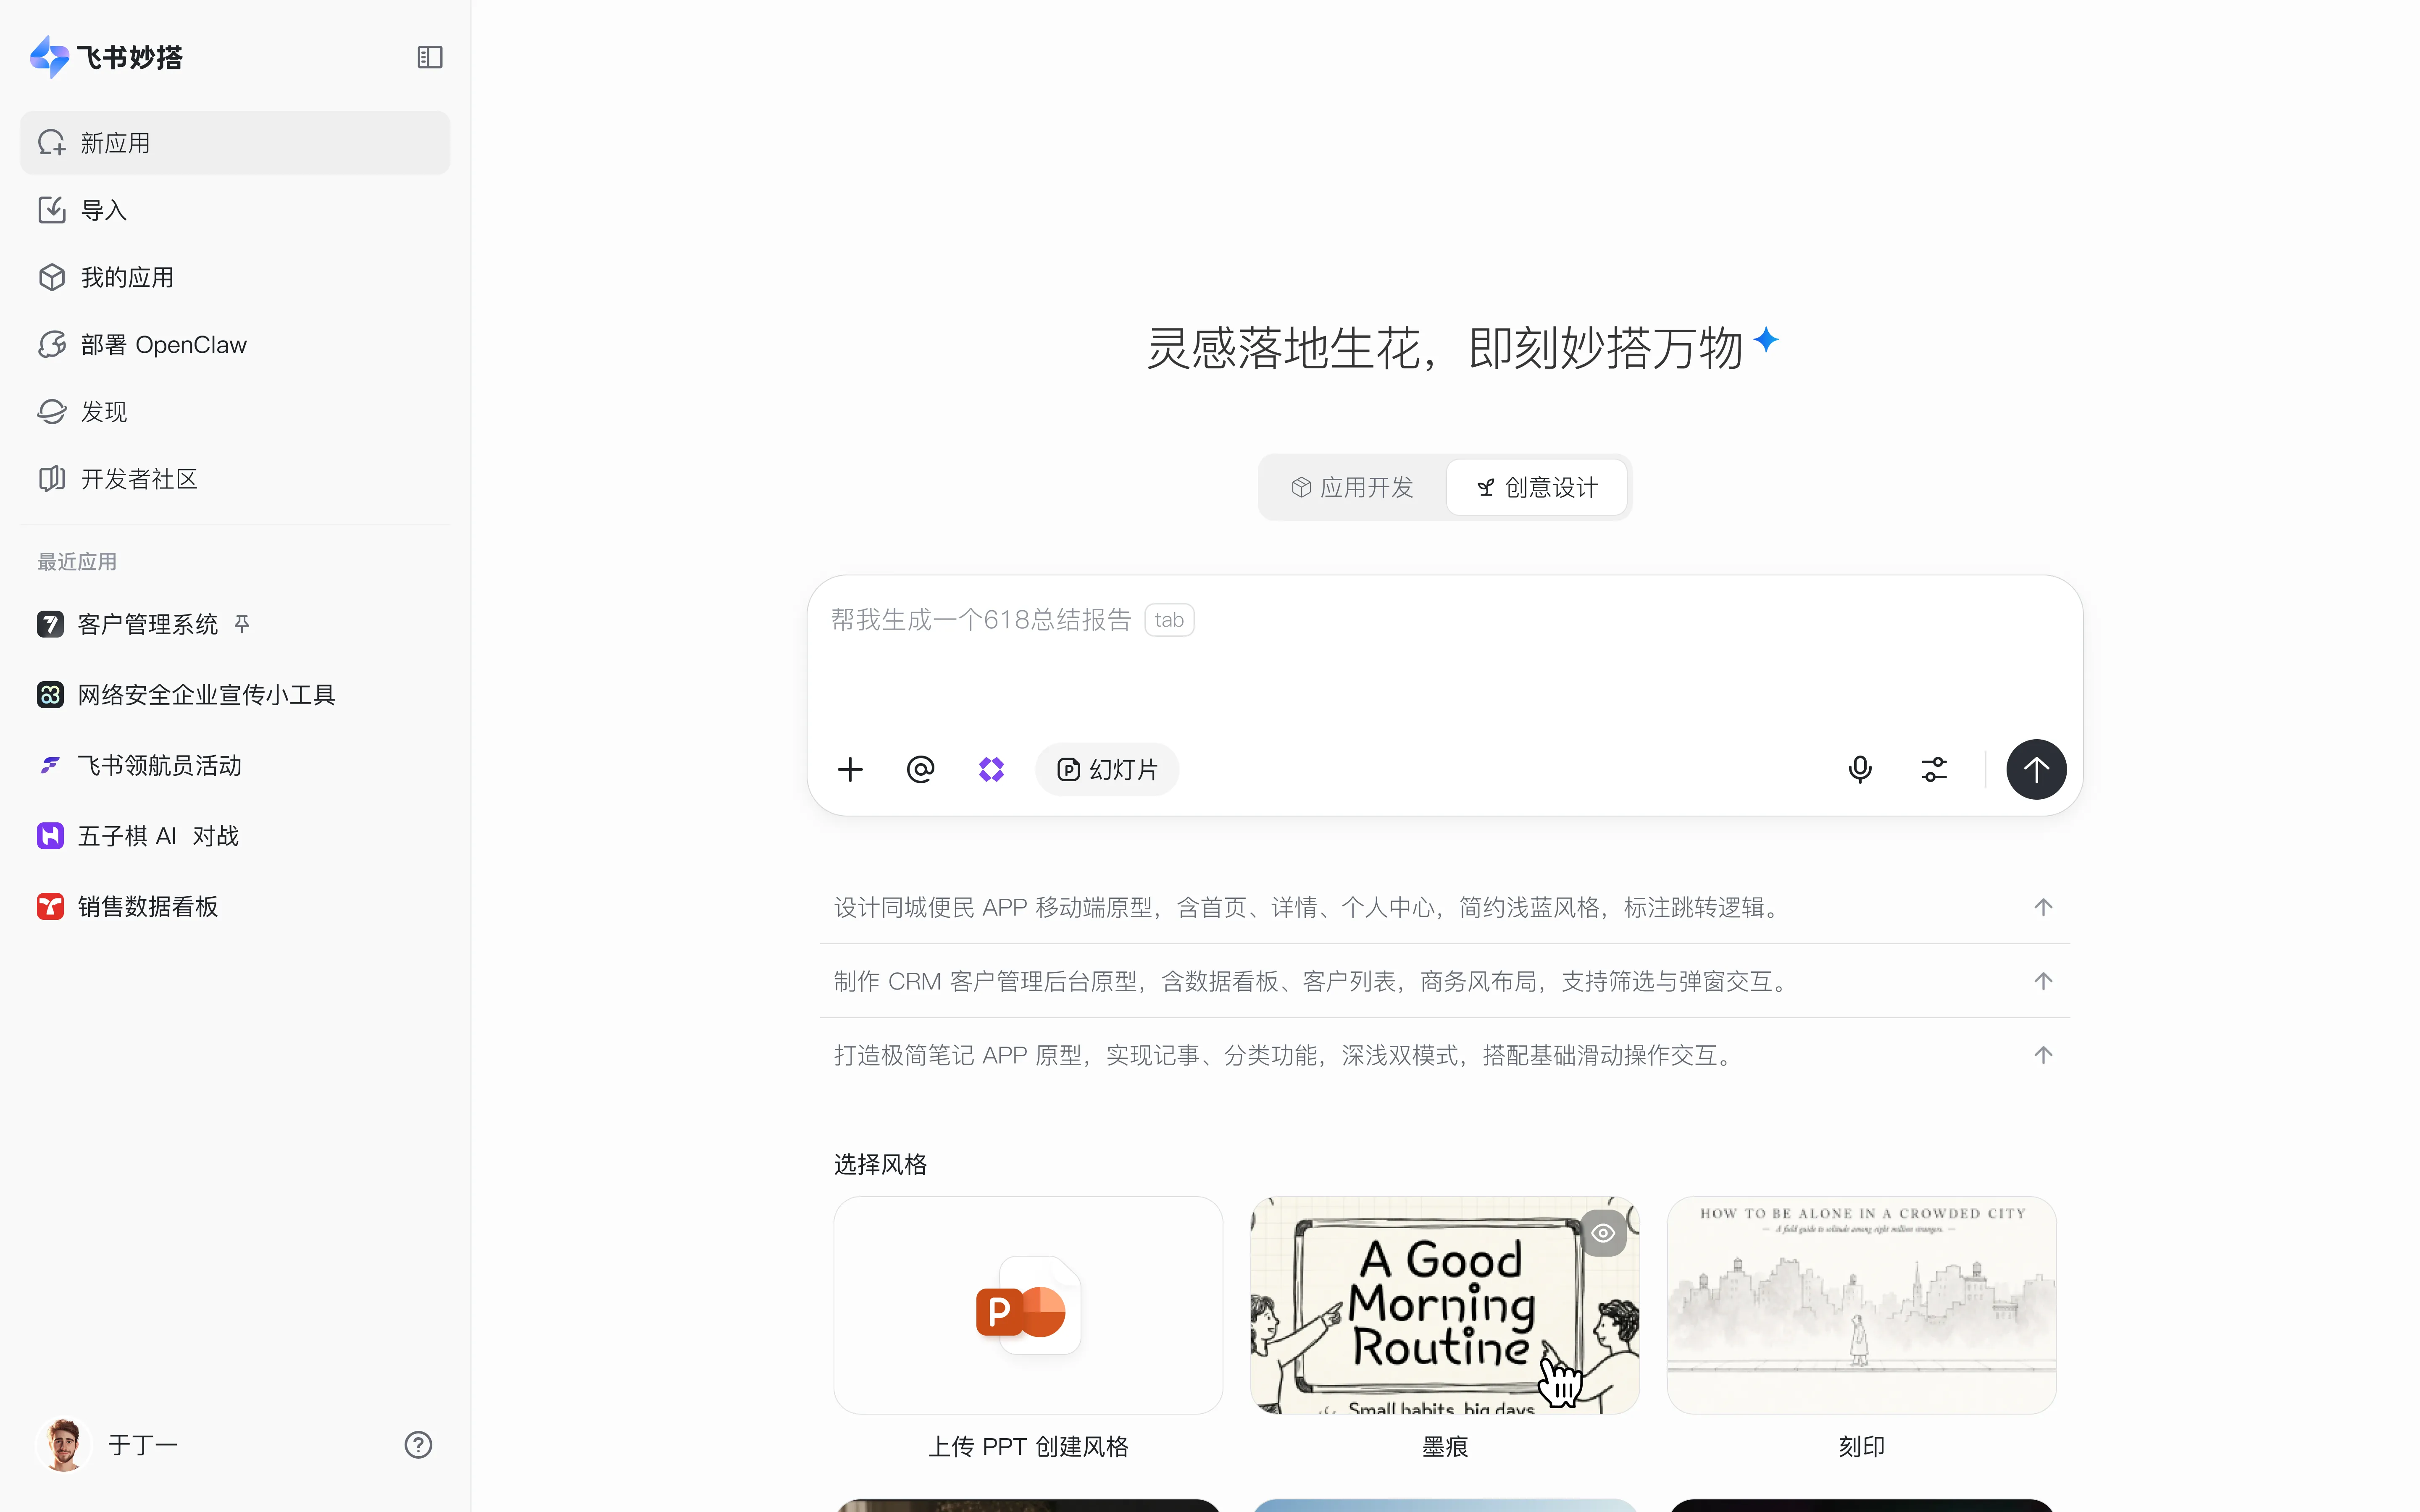Add attachment with the plus icon
This screenshot has height=1512, width=2420.
(850, 769)
